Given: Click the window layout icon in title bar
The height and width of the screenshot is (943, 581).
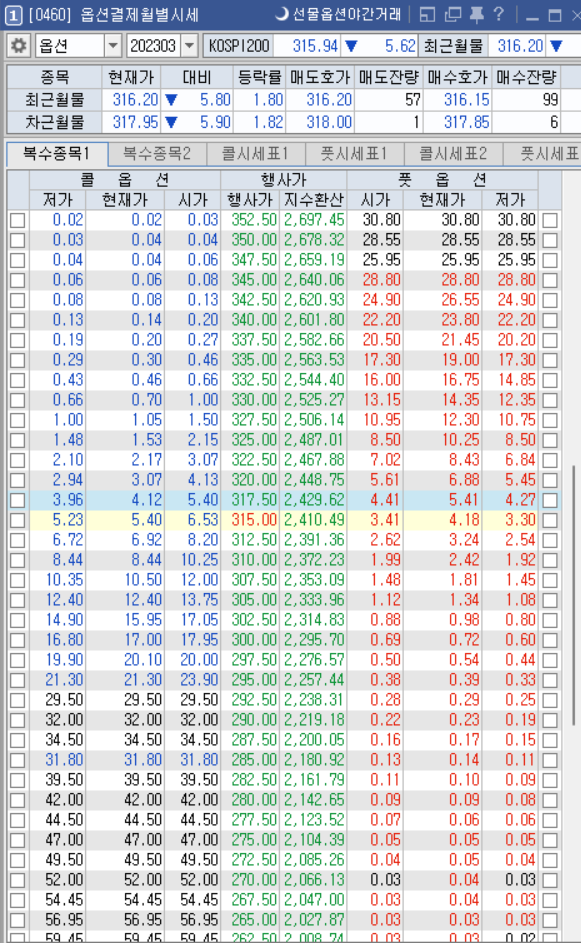Looking at the screenshot, I should [427, 14].
